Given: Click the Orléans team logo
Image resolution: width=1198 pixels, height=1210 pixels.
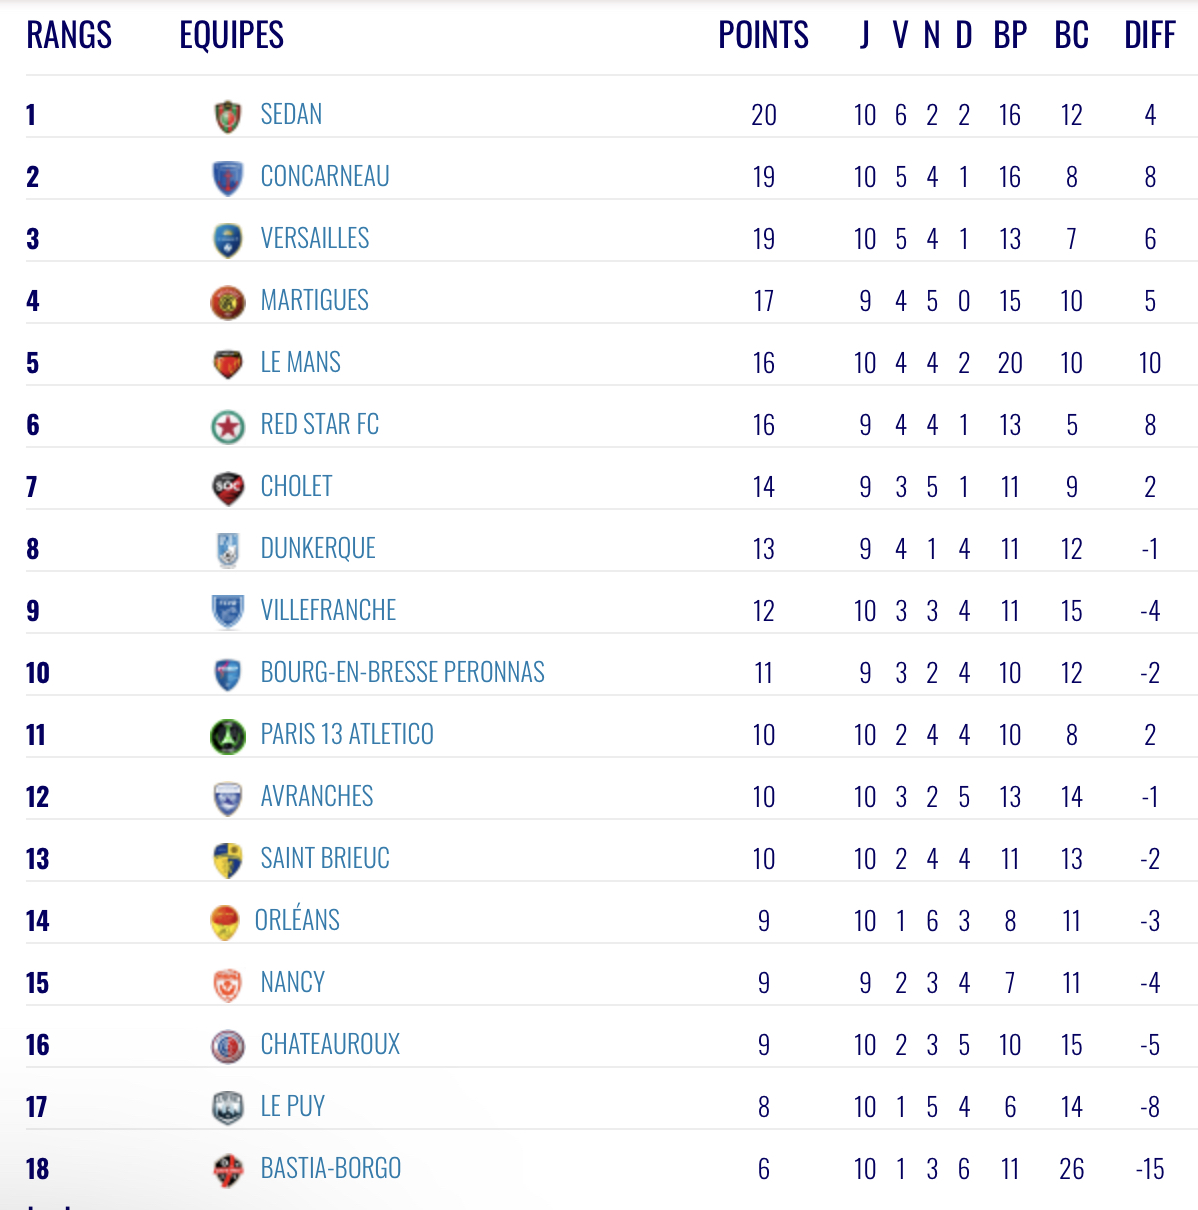Looking at the screenshot, I should coord(225,922).
